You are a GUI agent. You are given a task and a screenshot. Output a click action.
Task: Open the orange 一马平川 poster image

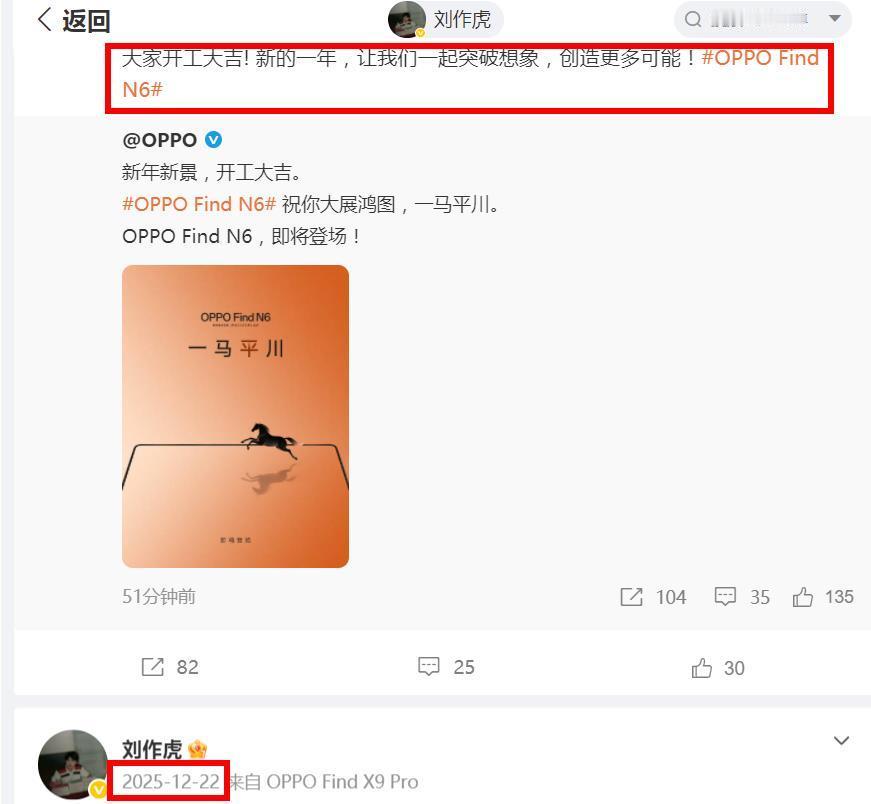coord(236,416)
